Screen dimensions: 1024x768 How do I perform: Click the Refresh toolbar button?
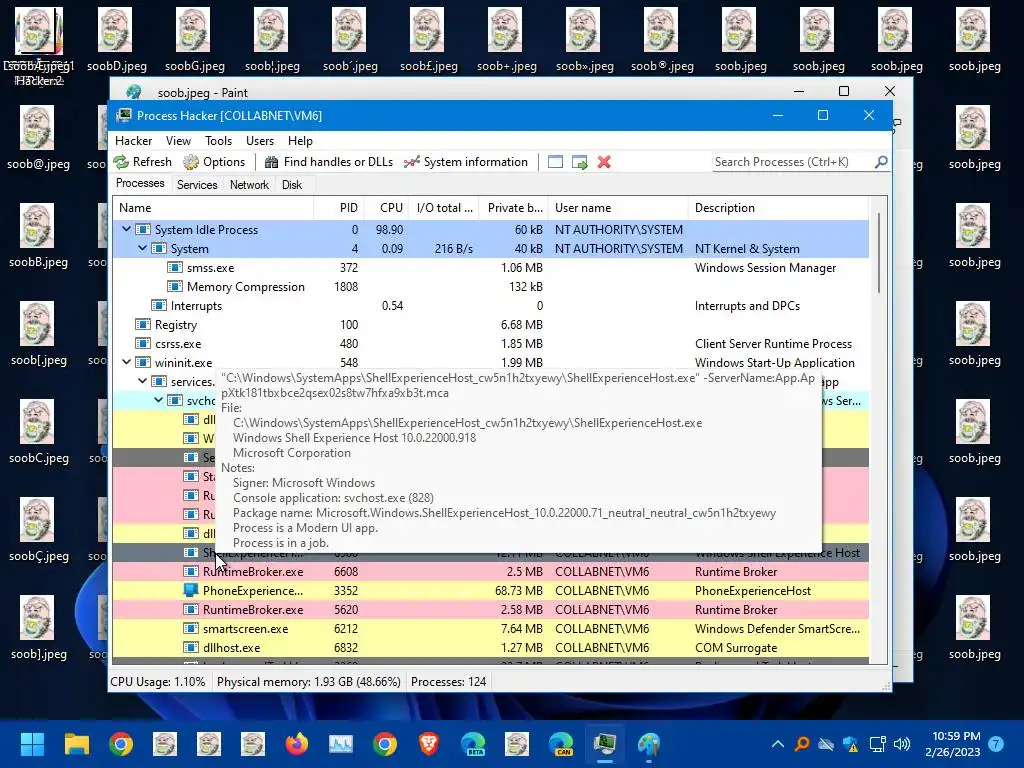pos(142,162)
